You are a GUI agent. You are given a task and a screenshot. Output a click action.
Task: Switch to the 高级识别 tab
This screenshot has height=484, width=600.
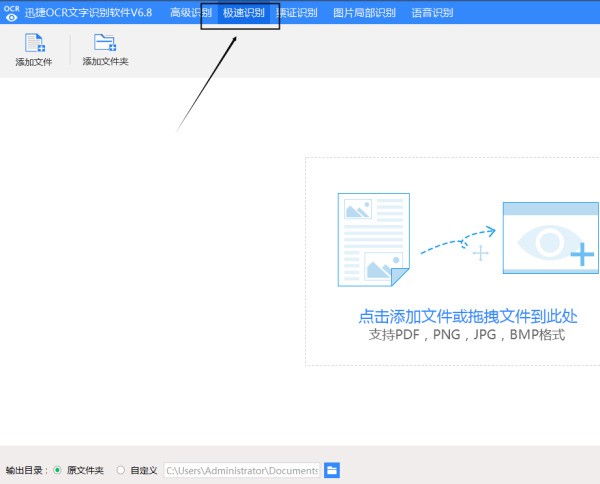(191, 13)
